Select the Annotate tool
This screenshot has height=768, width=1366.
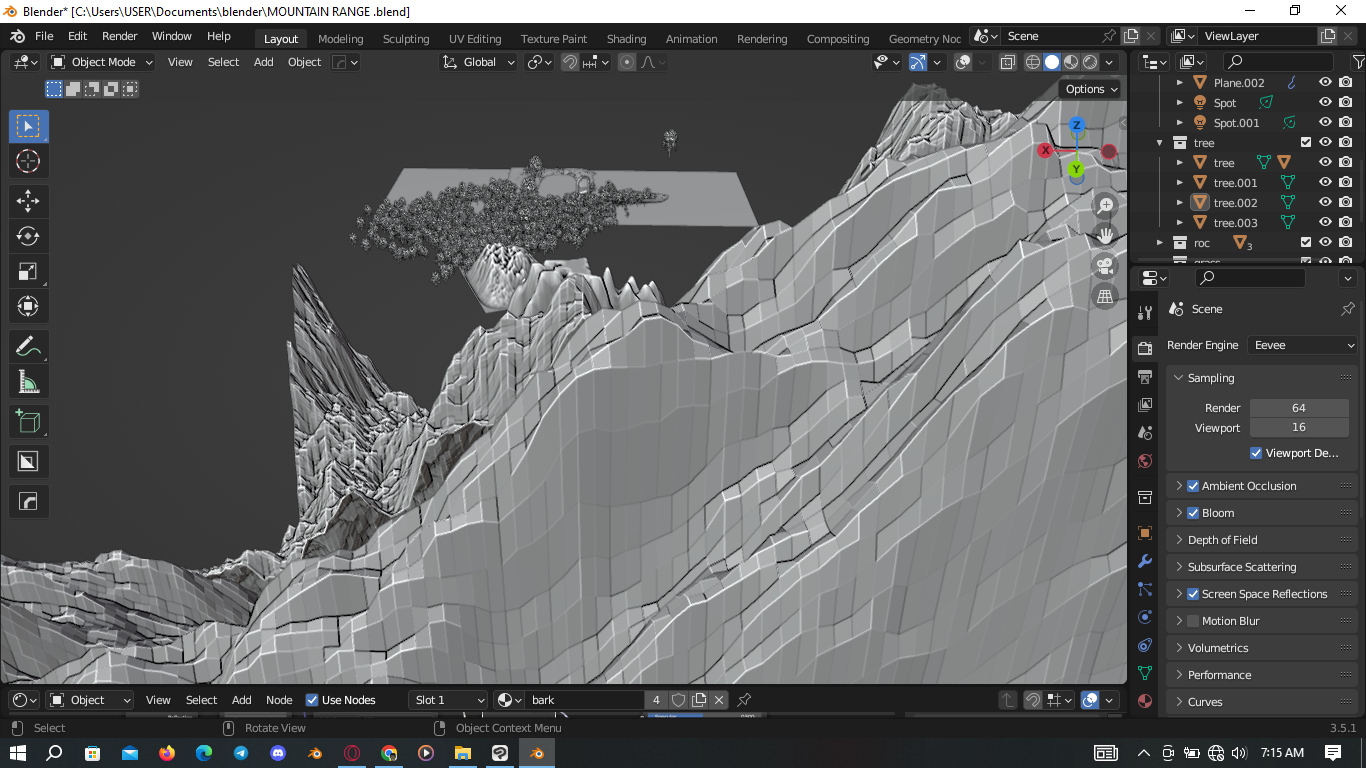click(28, 346)
